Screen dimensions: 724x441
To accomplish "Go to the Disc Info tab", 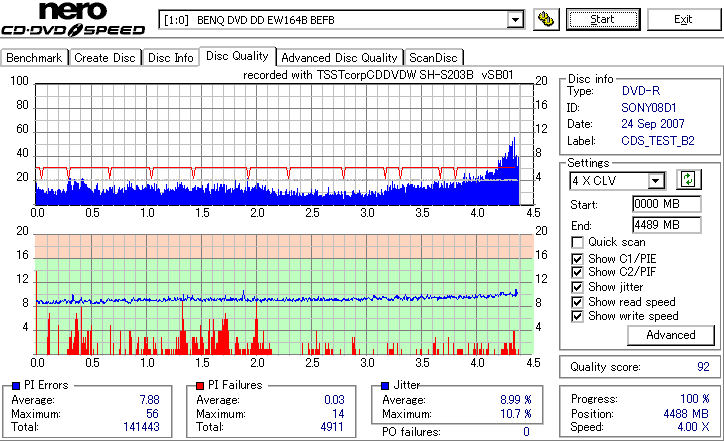I will pyautogui.click(x=170, y=58).
